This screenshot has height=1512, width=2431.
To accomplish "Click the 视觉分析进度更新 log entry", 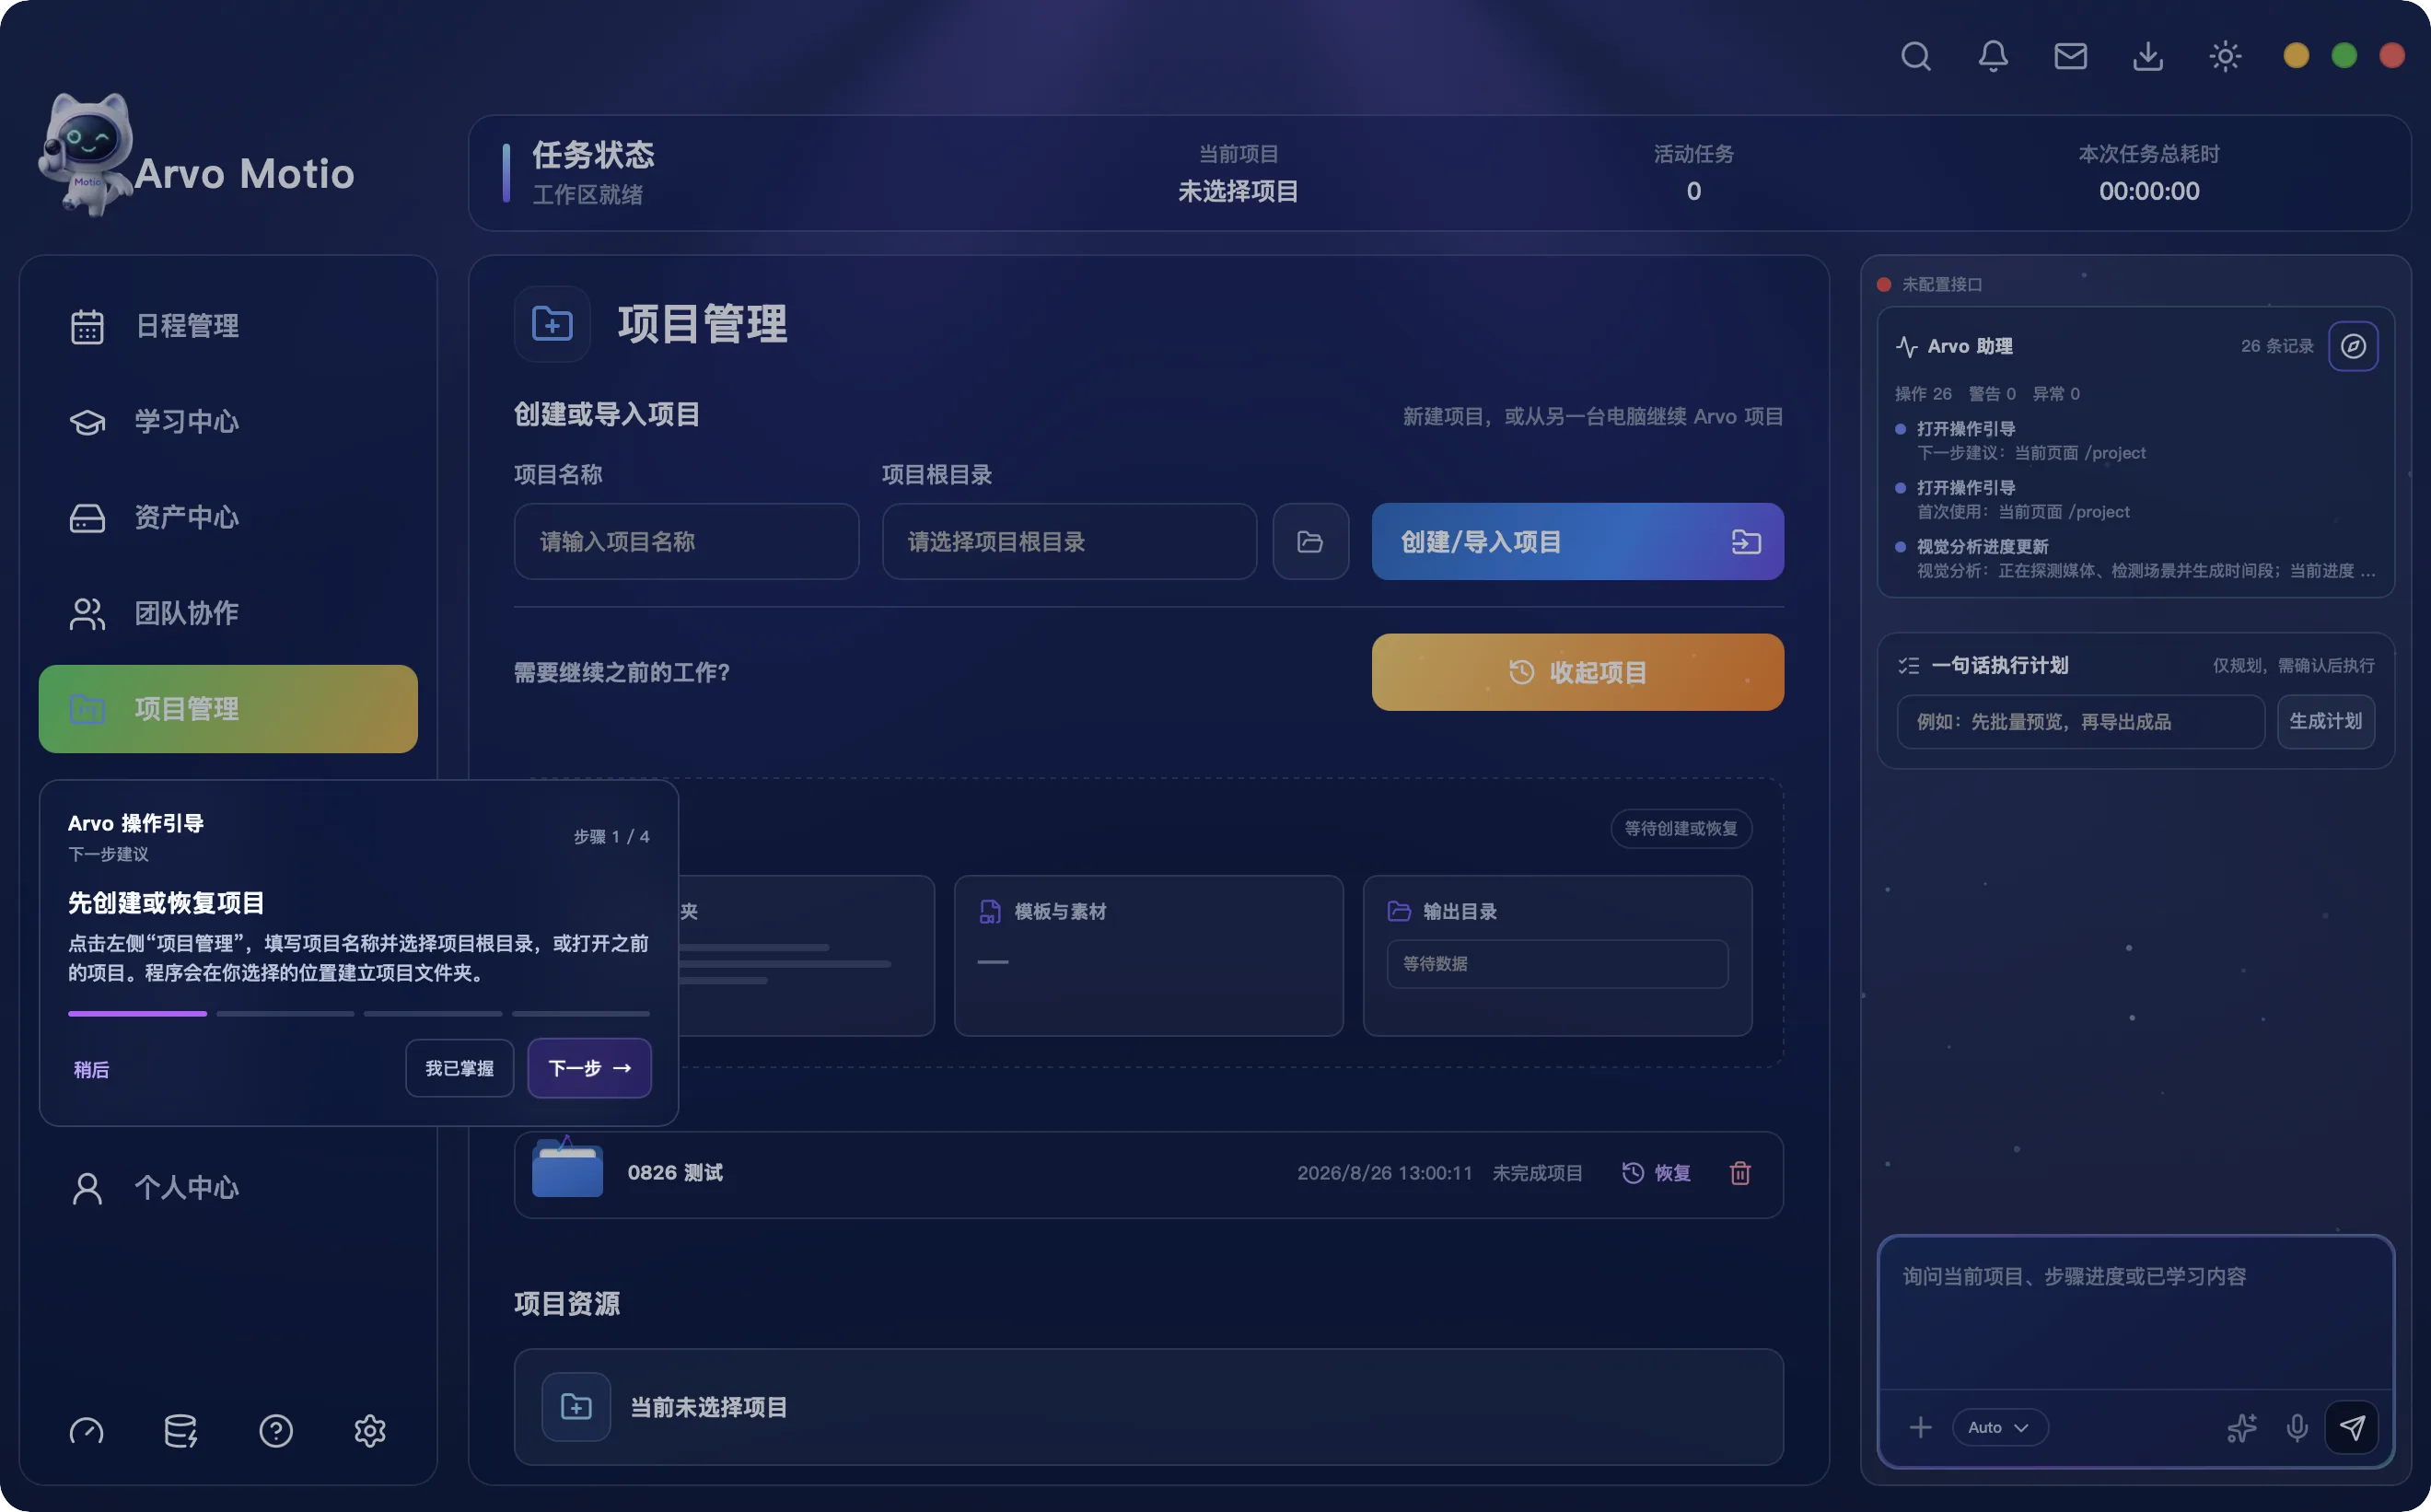I will tap(2136, 558).
